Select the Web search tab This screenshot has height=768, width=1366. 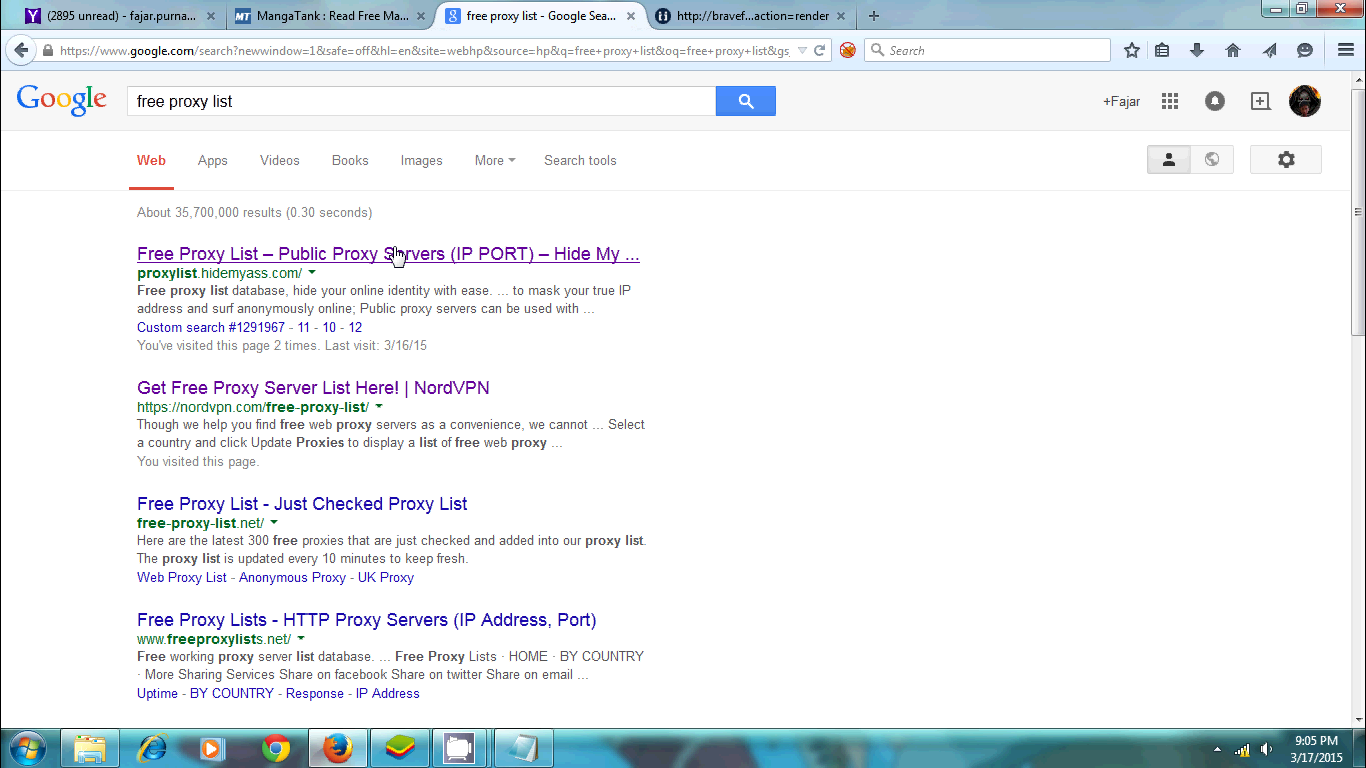(x=151, y=160)
